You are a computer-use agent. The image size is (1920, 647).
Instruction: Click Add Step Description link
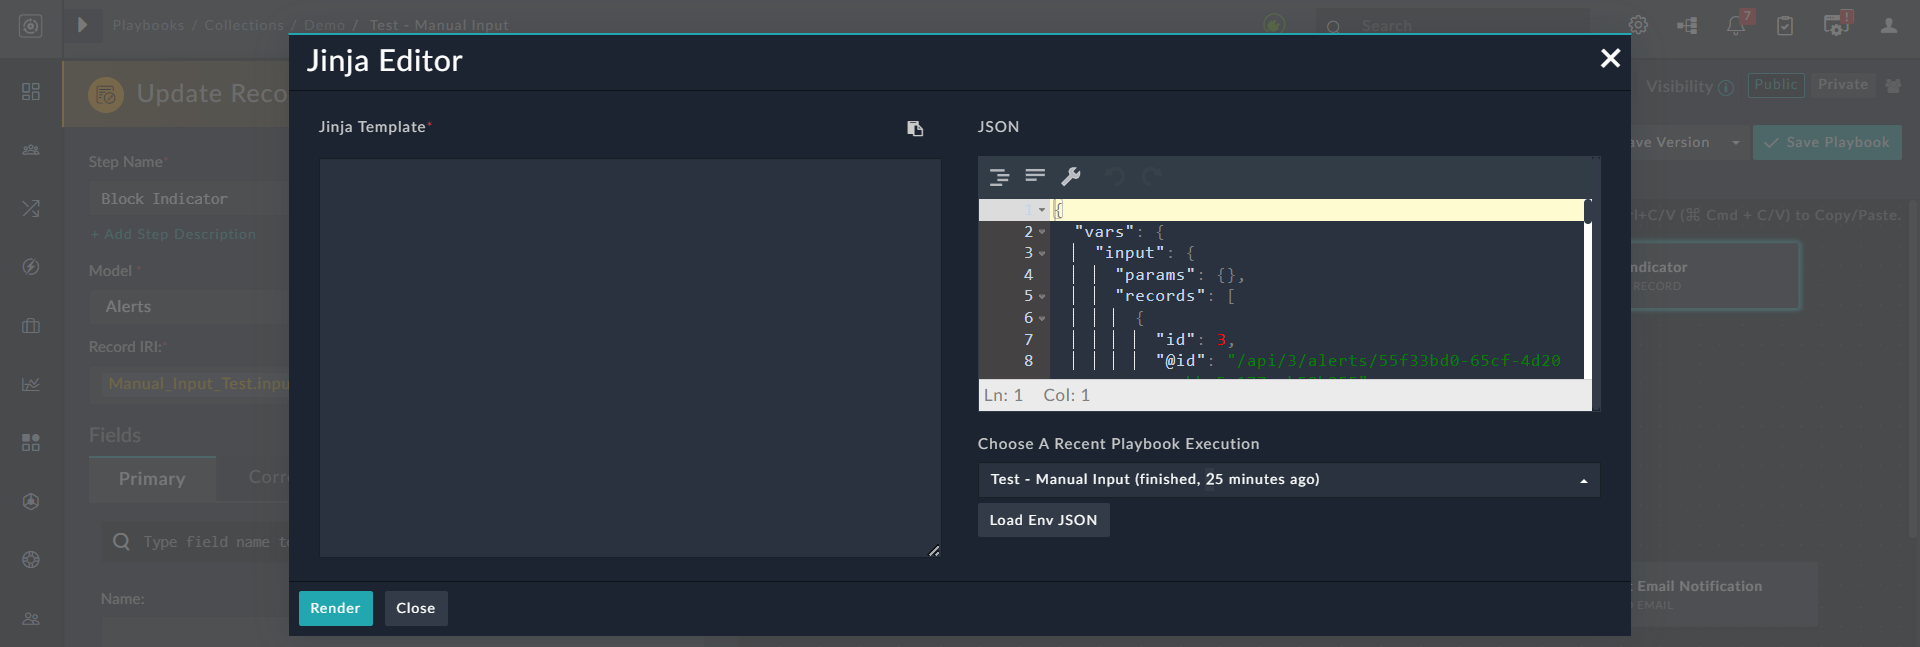[x=173, y=234]
